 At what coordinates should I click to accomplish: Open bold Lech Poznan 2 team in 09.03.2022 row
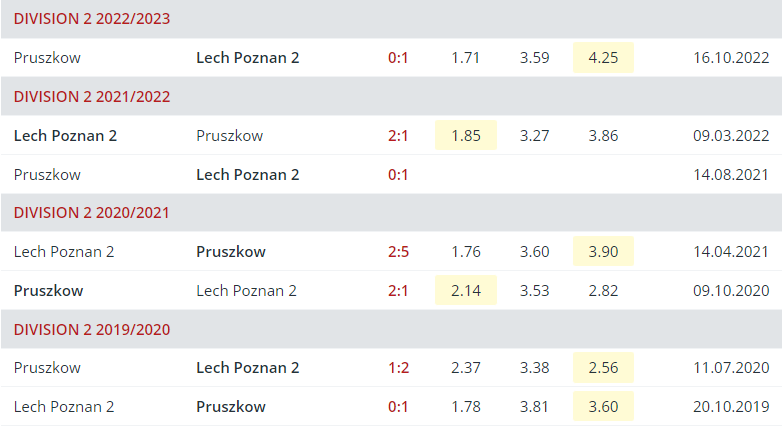tap(65, 136)
